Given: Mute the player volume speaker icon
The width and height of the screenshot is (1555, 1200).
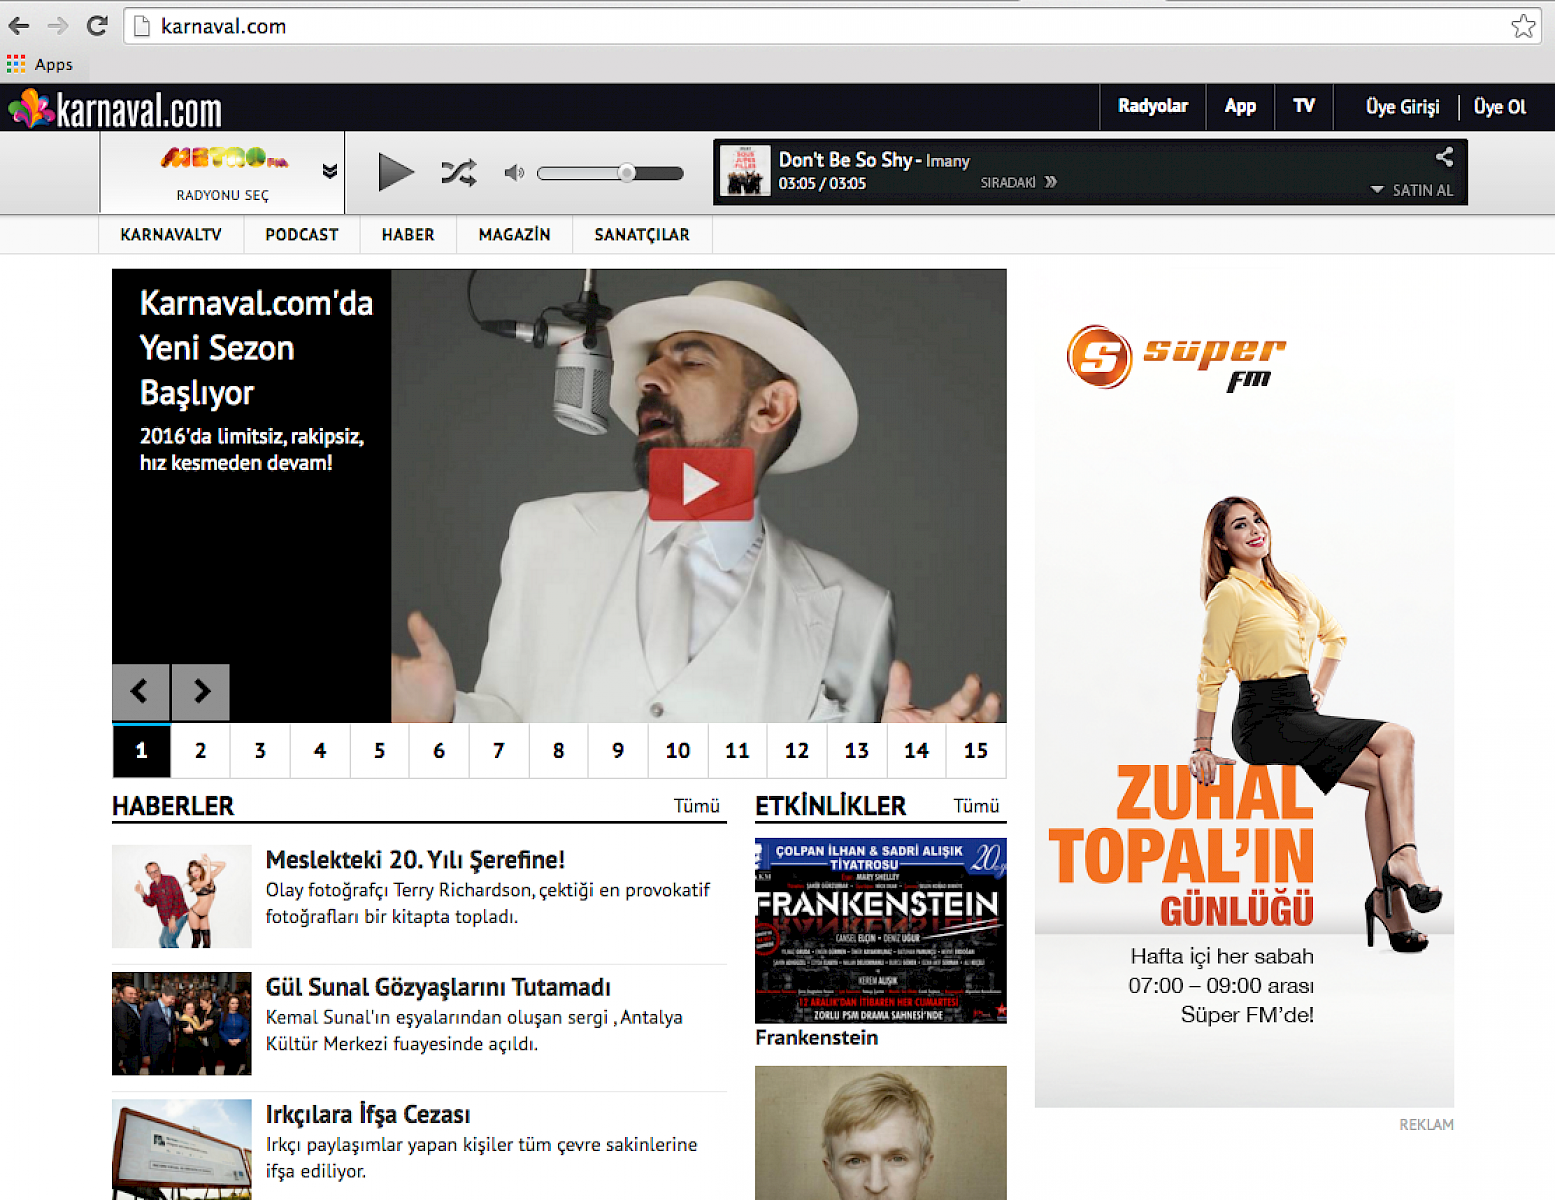Looking at the screenshot, I should tap(514, 173).
